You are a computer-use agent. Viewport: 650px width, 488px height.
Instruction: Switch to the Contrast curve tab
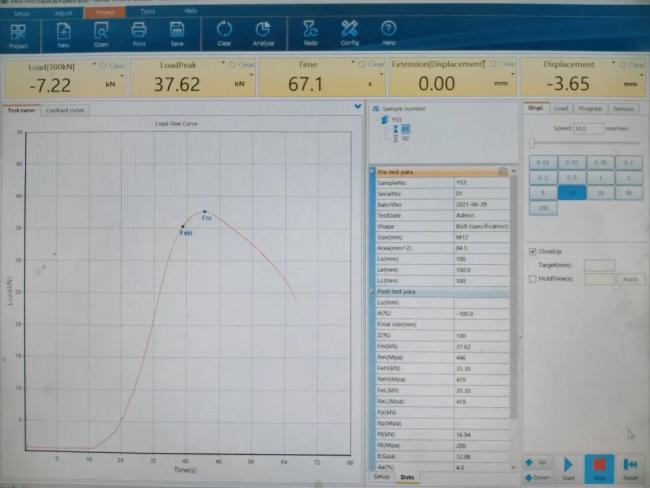click(x=65, y=110)
